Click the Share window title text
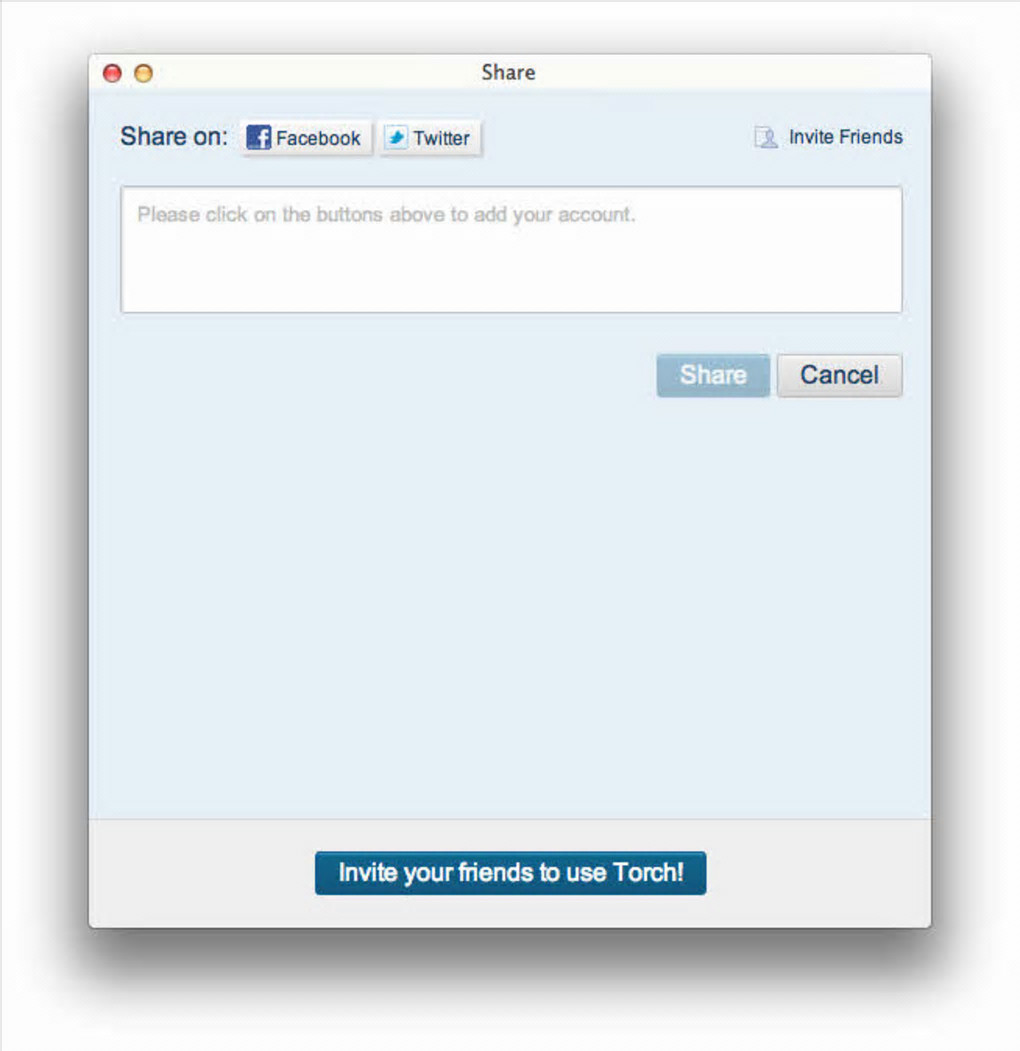The width and height of the screenshot is (1020, 1051). click(x=509, y=72)
